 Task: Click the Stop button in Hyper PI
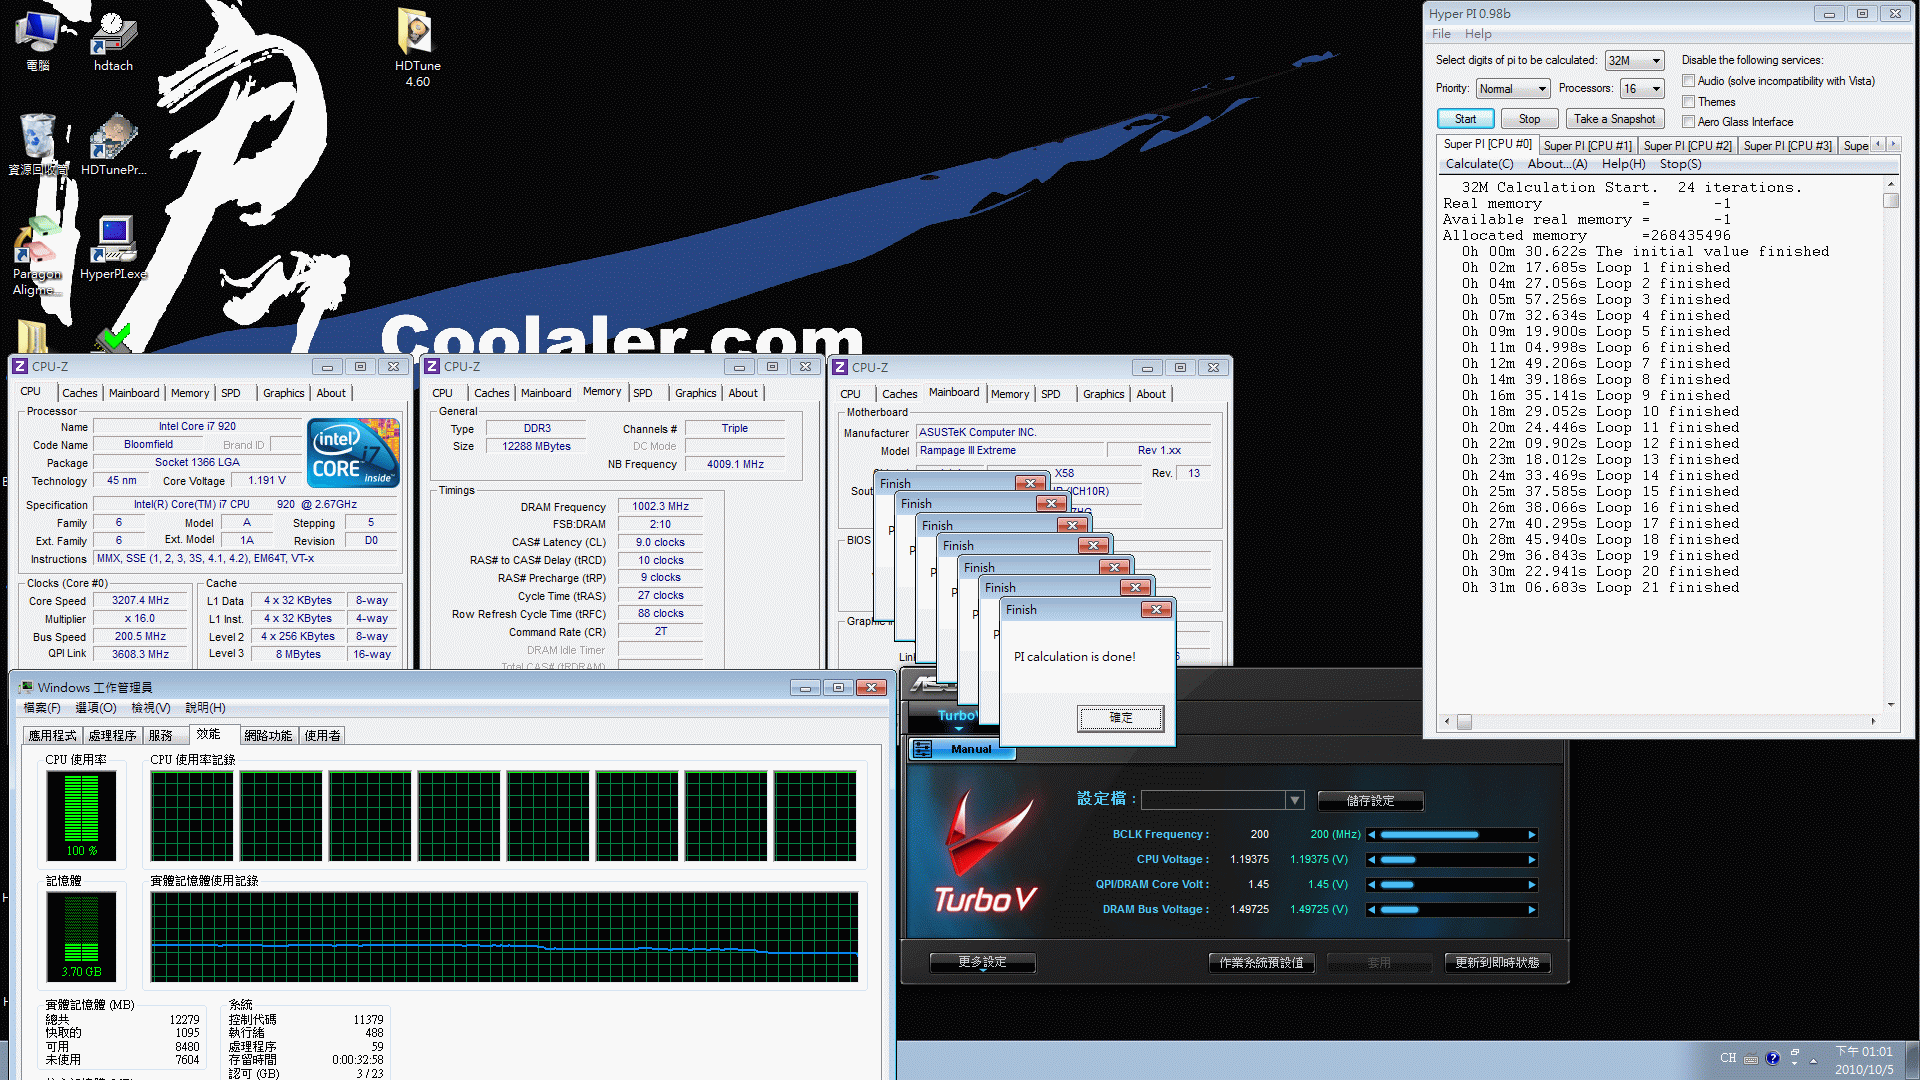click(x=1529, y=119)
